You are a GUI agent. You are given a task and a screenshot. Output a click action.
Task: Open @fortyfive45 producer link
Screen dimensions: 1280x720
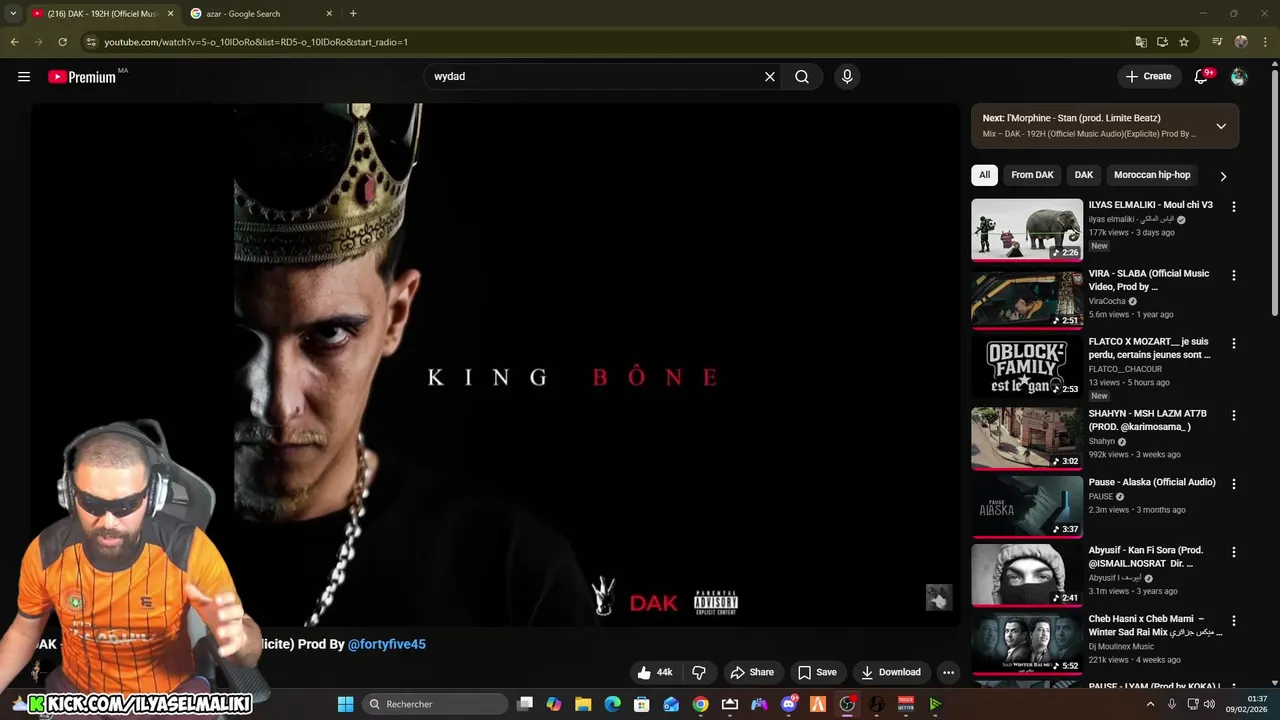(x=387, y=644)
